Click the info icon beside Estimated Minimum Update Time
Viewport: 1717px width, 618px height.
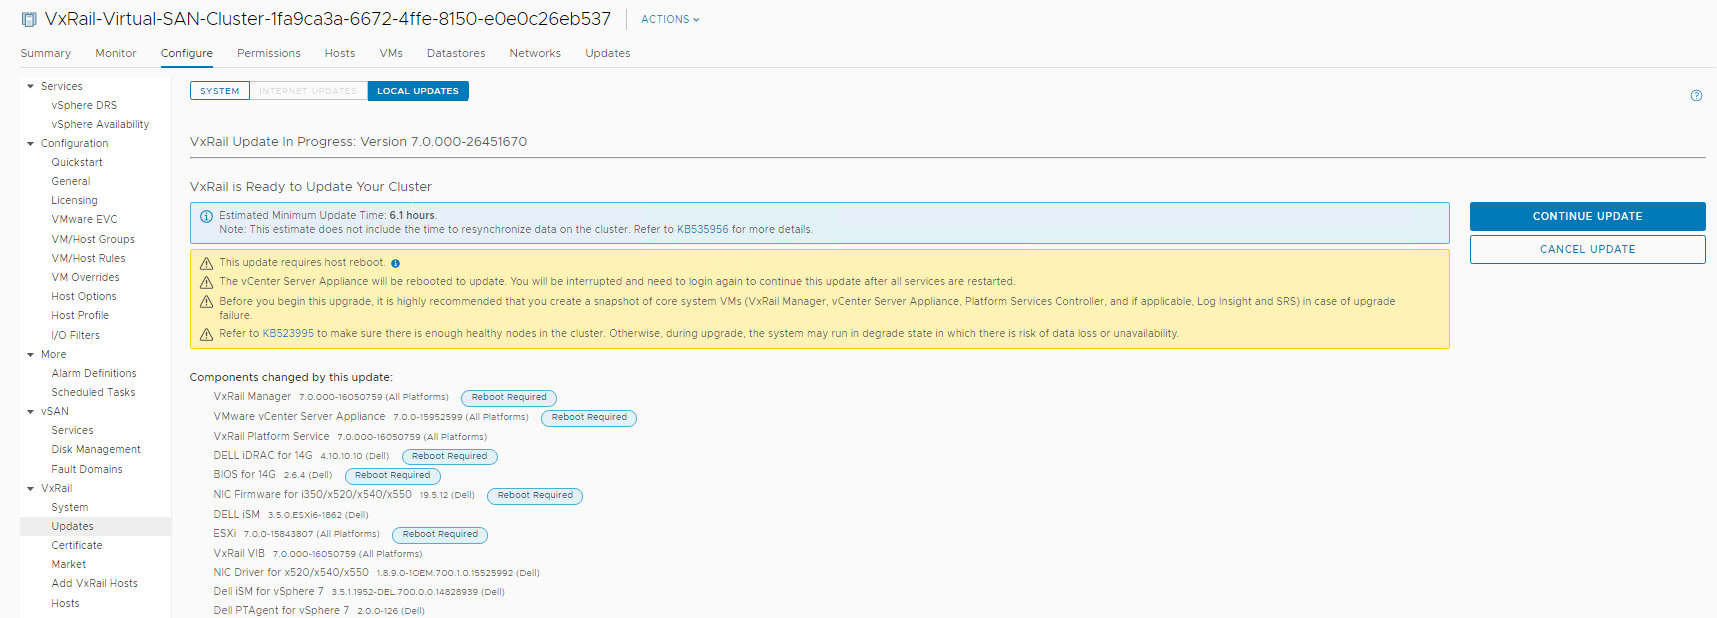pos(206,216)
